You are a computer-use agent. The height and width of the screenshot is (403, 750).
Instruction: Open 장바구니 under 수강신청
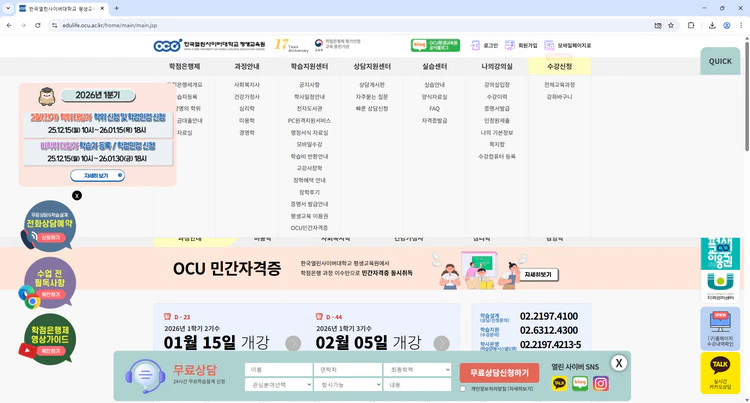(559, 97)
